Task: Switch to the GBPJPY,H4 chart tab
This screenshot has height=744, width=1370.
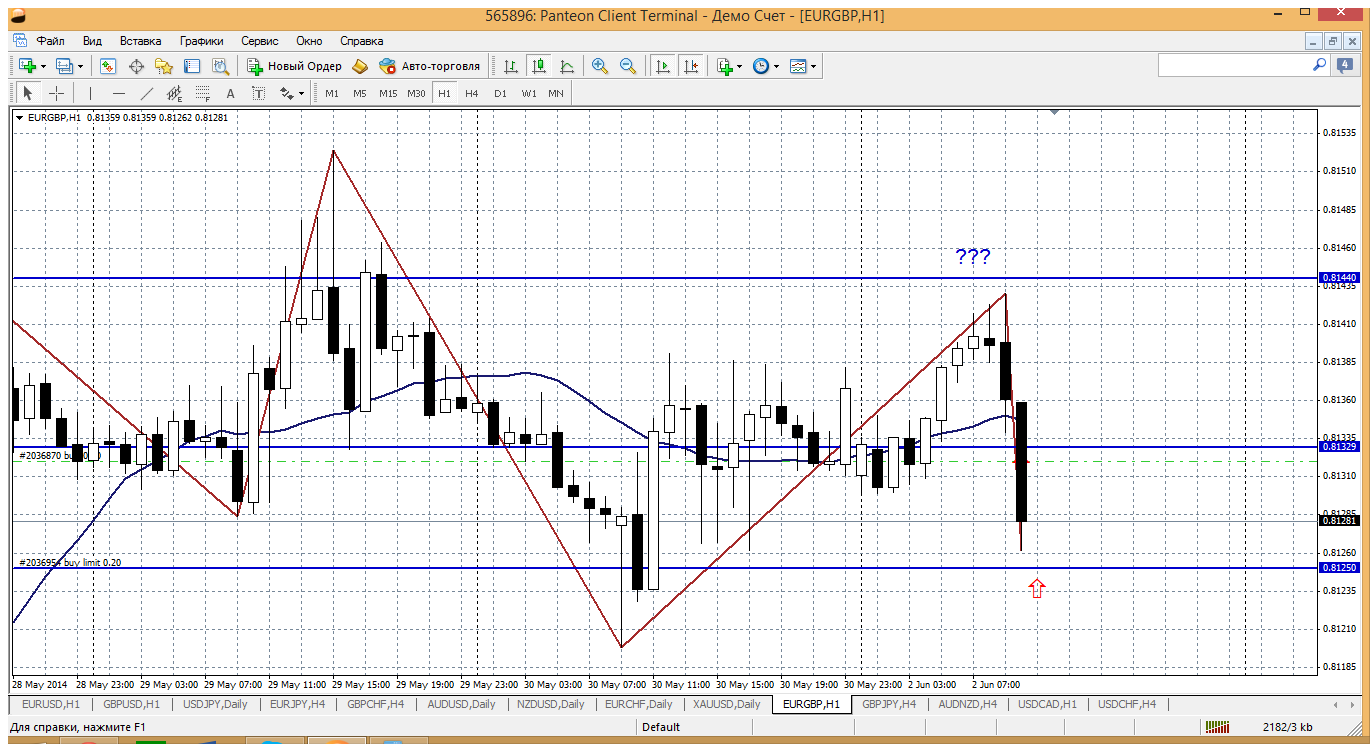Action: pyautogui.click(x=889, y=704)
